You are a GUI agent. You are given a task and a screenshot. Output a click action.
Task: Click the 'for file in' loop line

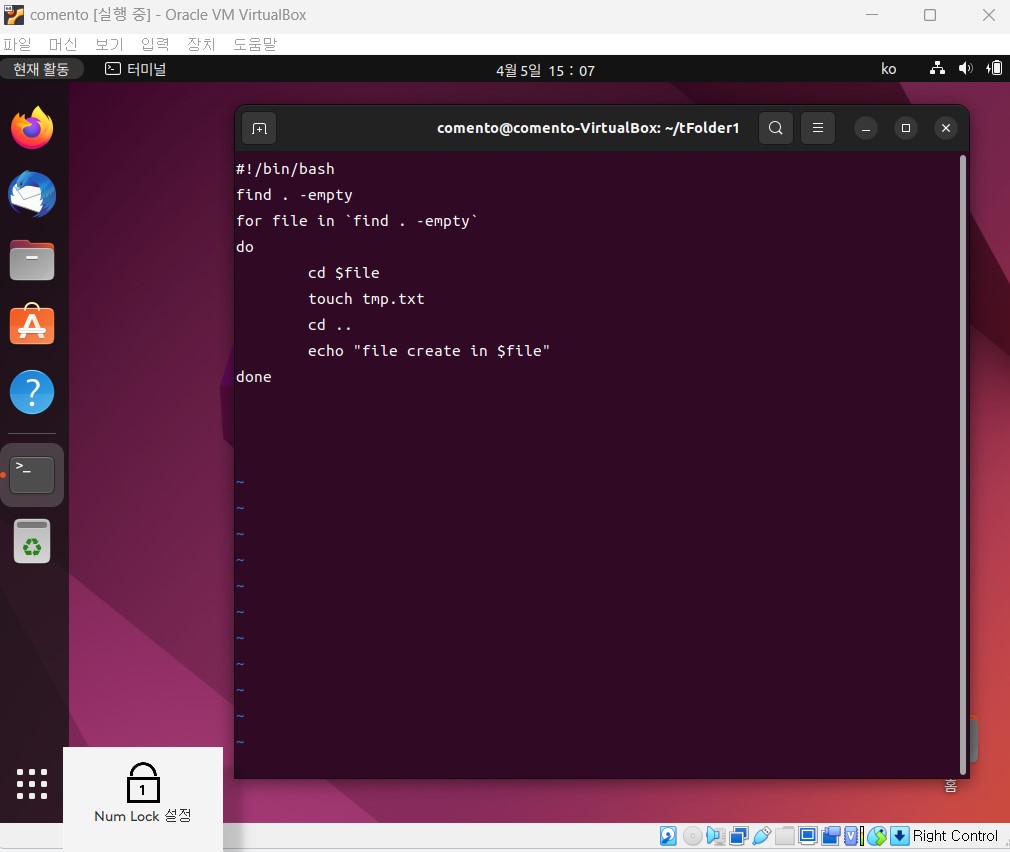(x=357, y=221)
